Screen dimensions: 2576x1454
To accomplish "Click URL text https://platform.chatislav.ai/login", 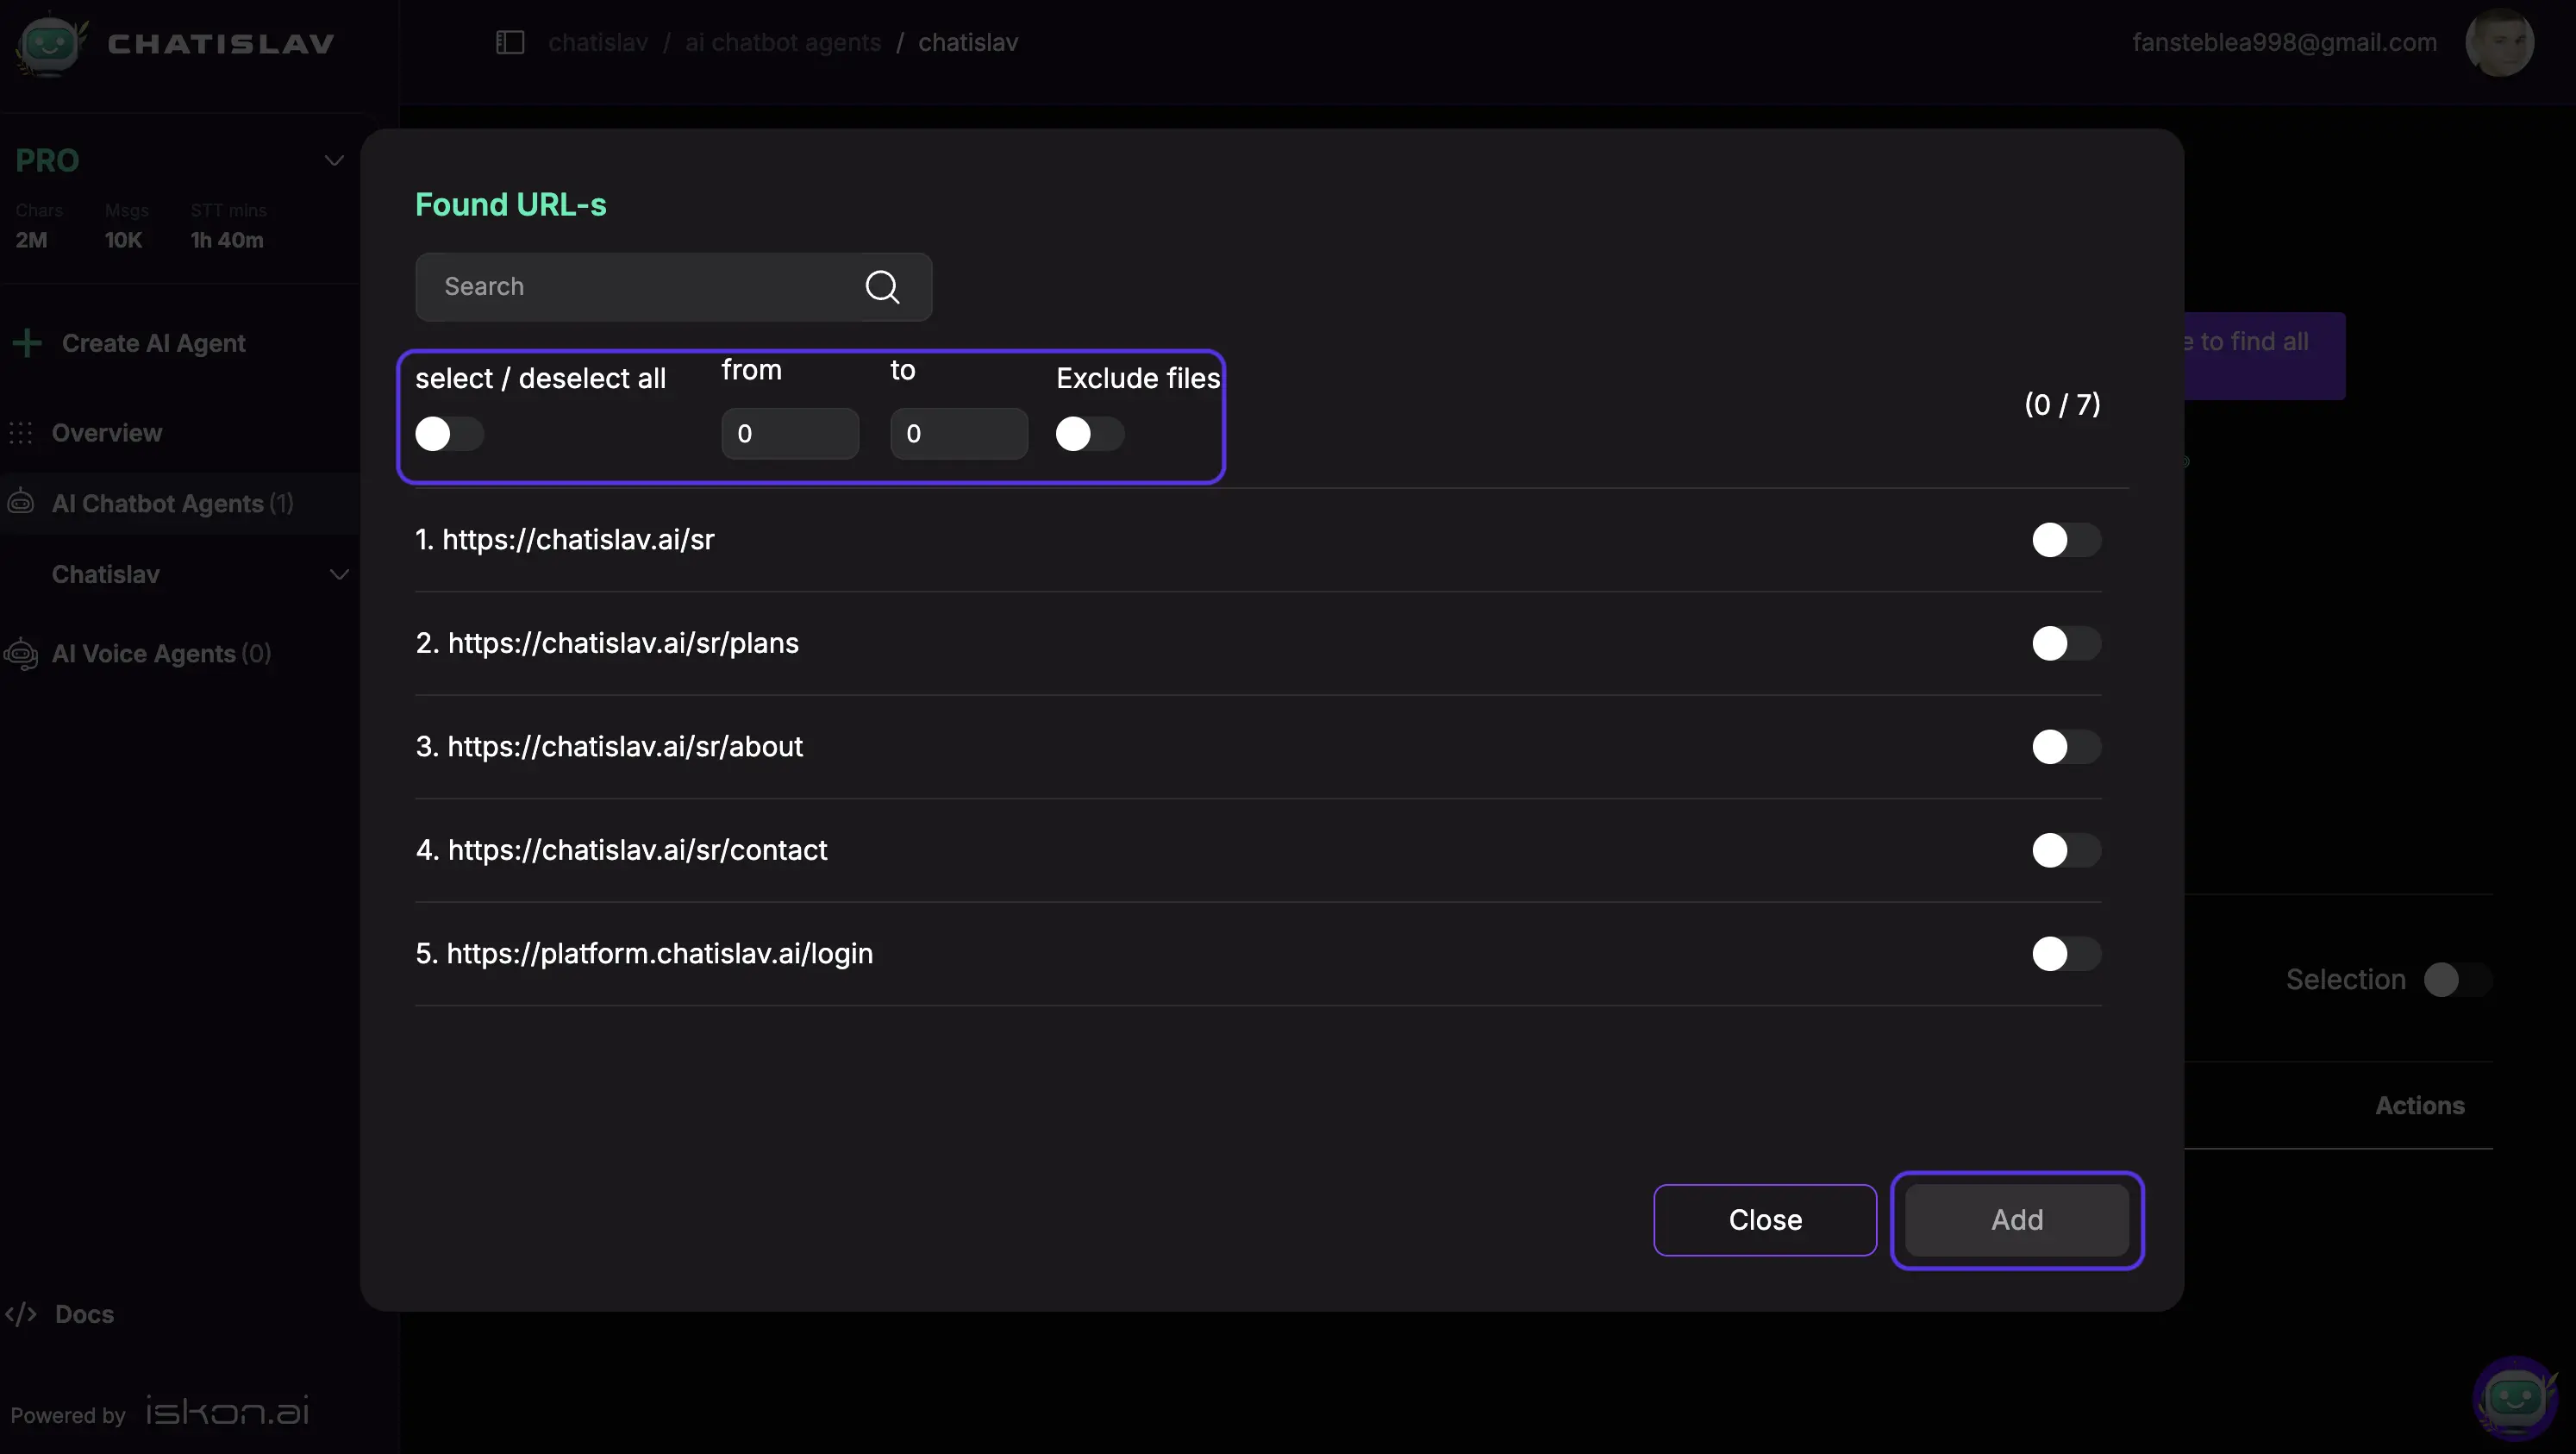I will [x=659, y=954].
